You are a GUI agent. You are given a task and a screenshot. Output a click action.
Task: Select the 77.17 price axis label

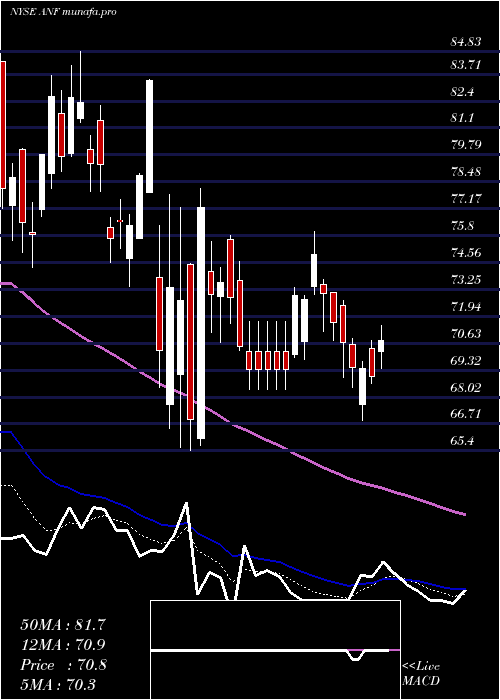coord(466,198)
